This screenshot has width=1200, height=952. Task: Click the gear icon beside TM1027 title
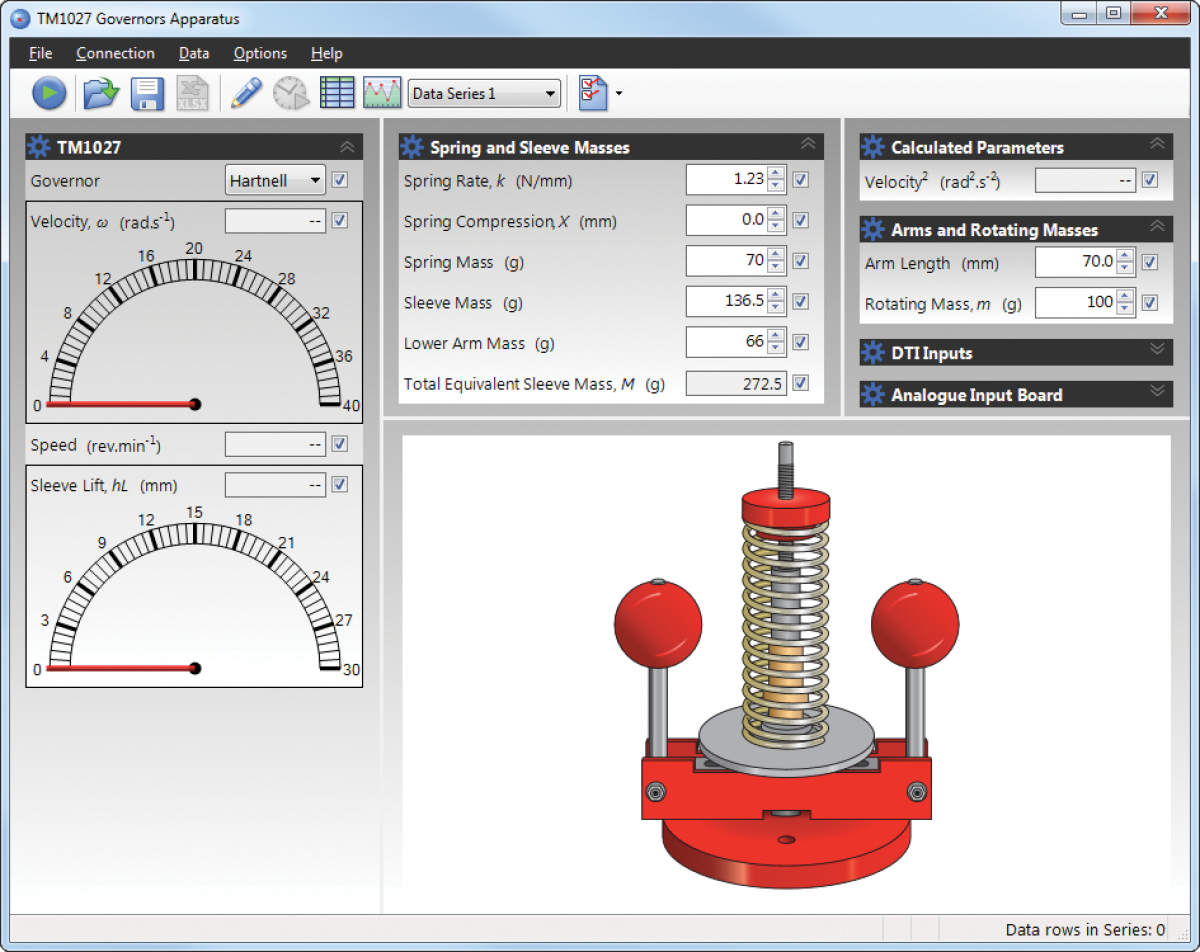click(x=39, y=147)
